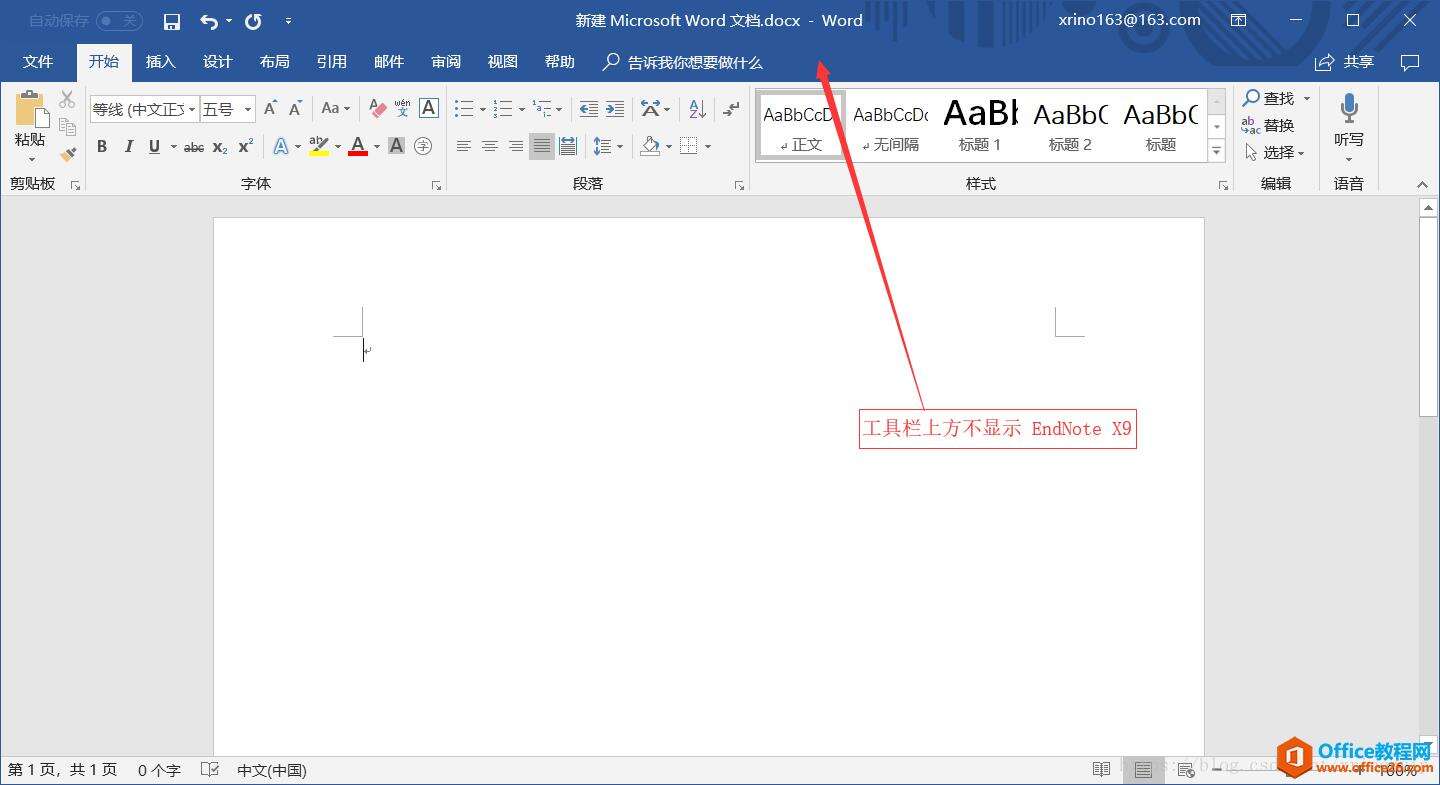Image resolution: width=1440 pixels, height=785 pixels.
Task: Open the font name dropdown
Action: click(191, 109)
